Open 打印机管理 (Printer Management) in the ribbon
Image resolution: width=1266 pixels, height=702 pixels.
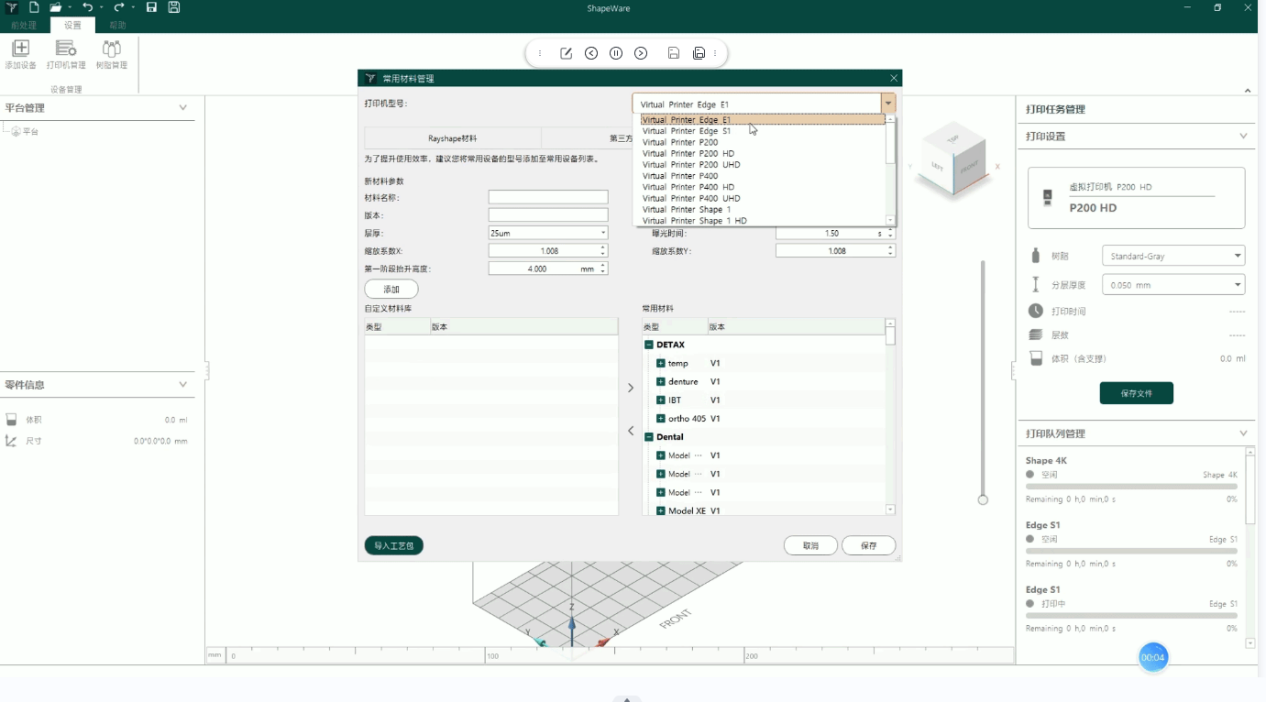tap(66, 55)
